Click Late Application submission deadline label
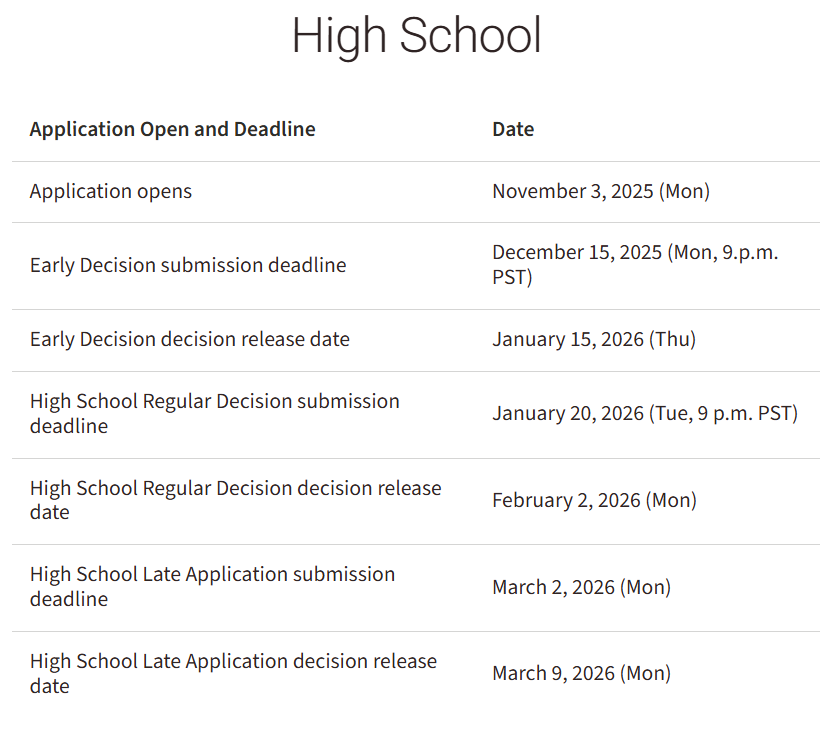 click(x=212, y=574)
